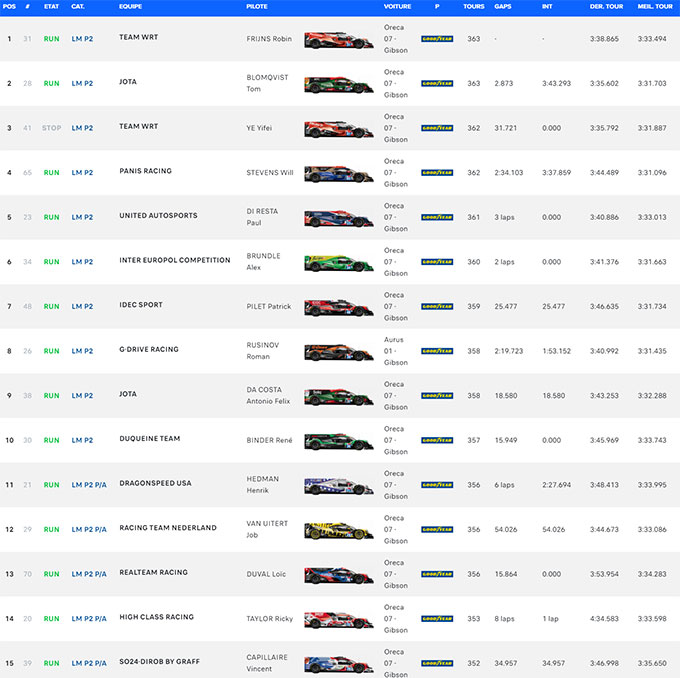This screenshot has width=680, height=678.
Task: Click the Goodyear logo in High Class Racing row
Action: (x=436, y=619)
